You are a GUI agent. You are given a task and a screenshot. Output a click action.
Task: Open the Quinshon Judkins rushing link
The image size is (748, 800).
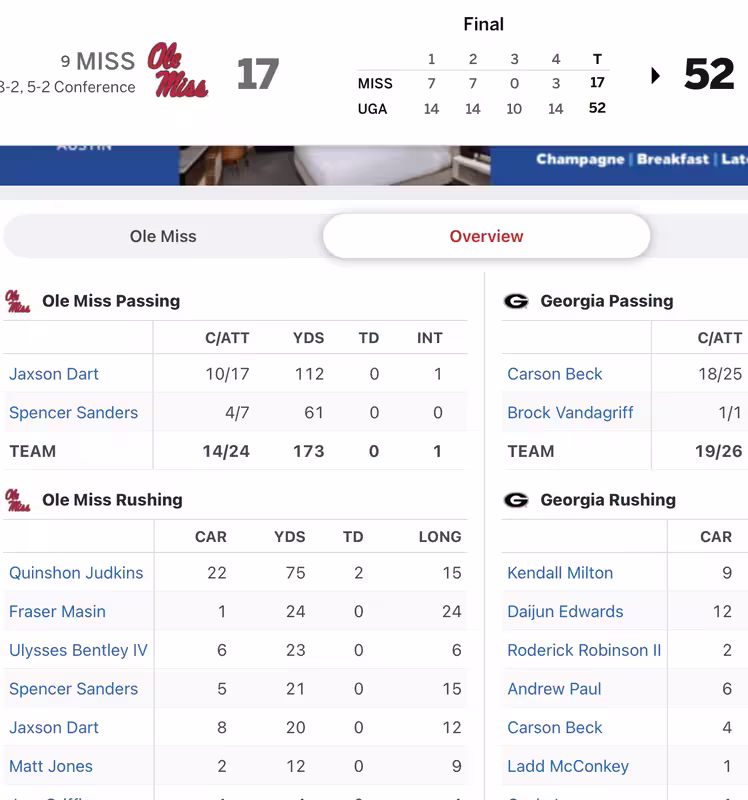pyautogui.click(x=76, y=573)
